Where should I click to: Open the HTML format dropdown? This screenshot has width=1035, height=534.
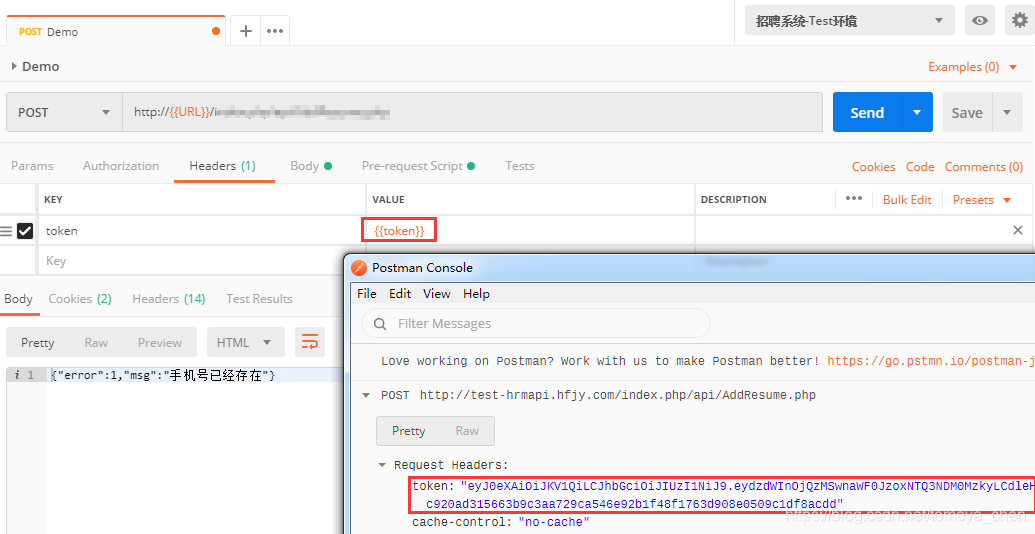[x=245, y=342]
